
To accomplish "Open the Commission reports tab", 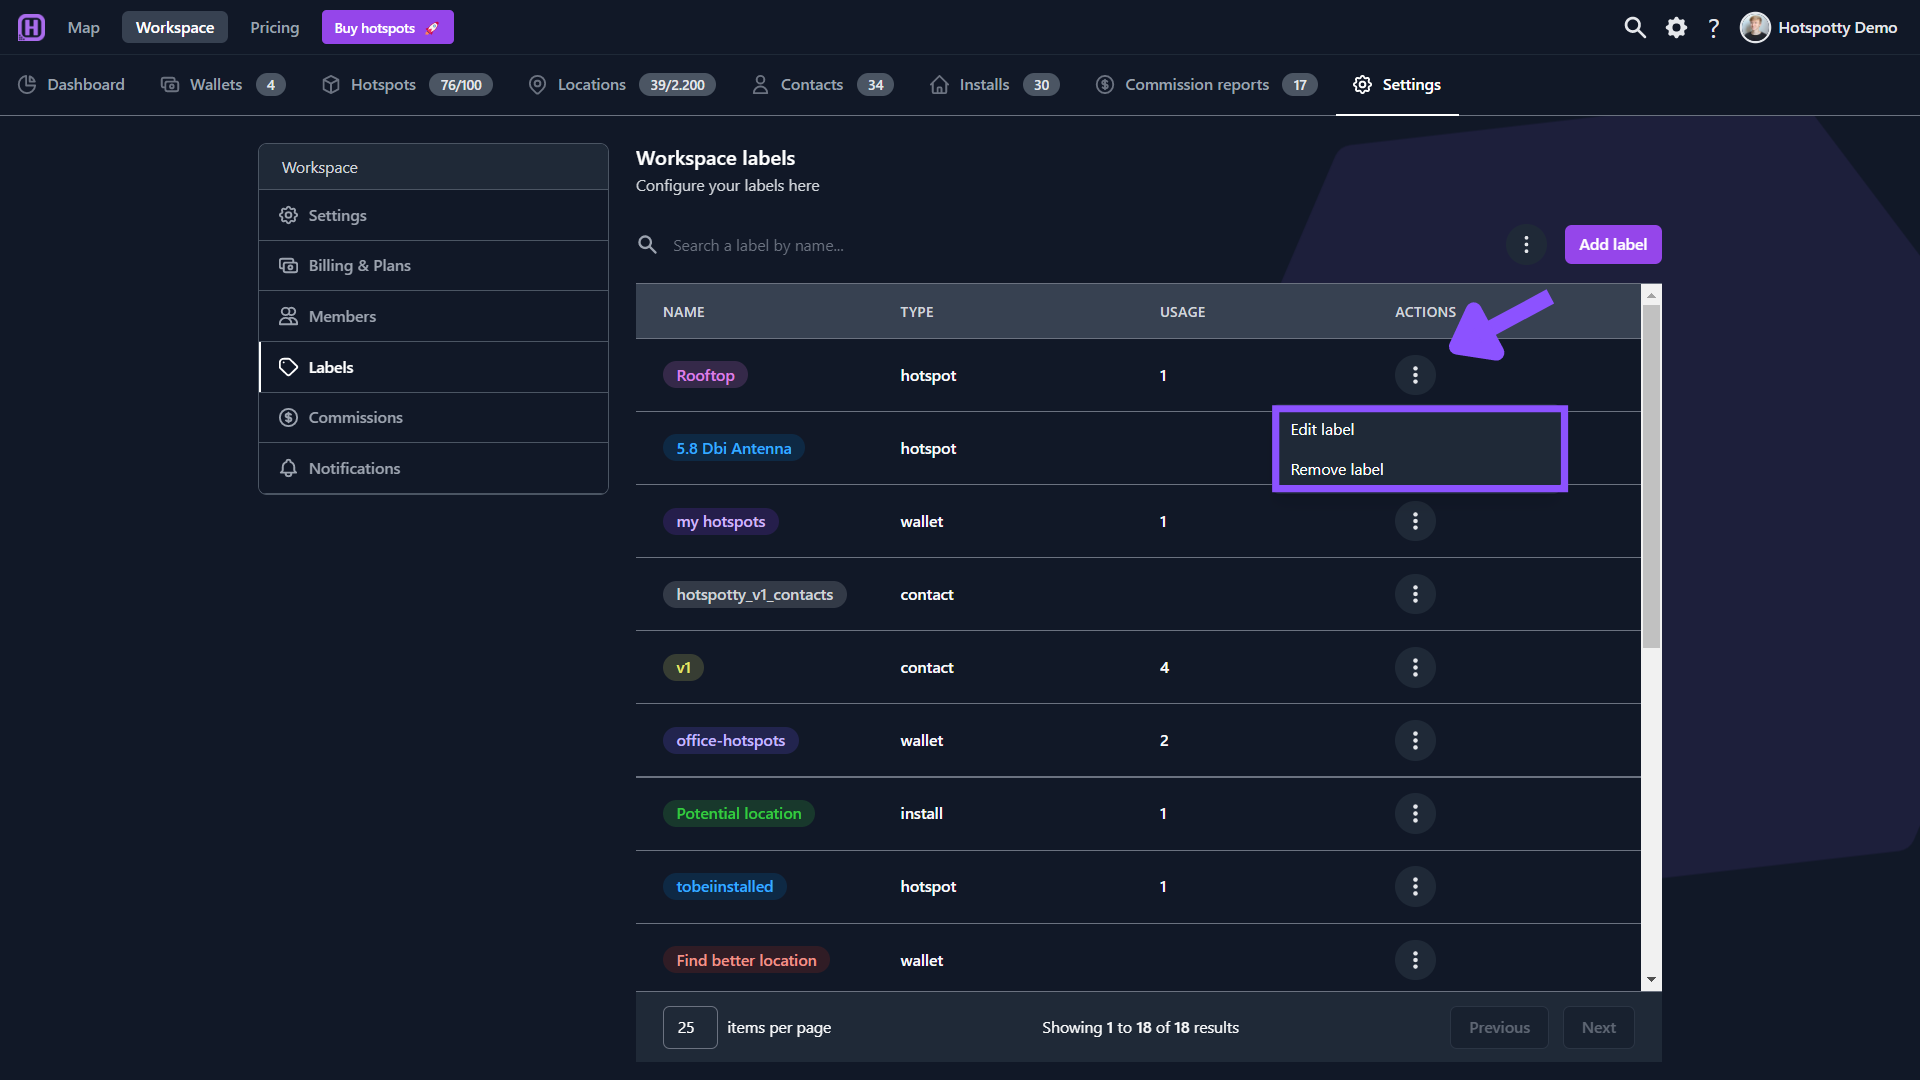I will click(1206, 85).
